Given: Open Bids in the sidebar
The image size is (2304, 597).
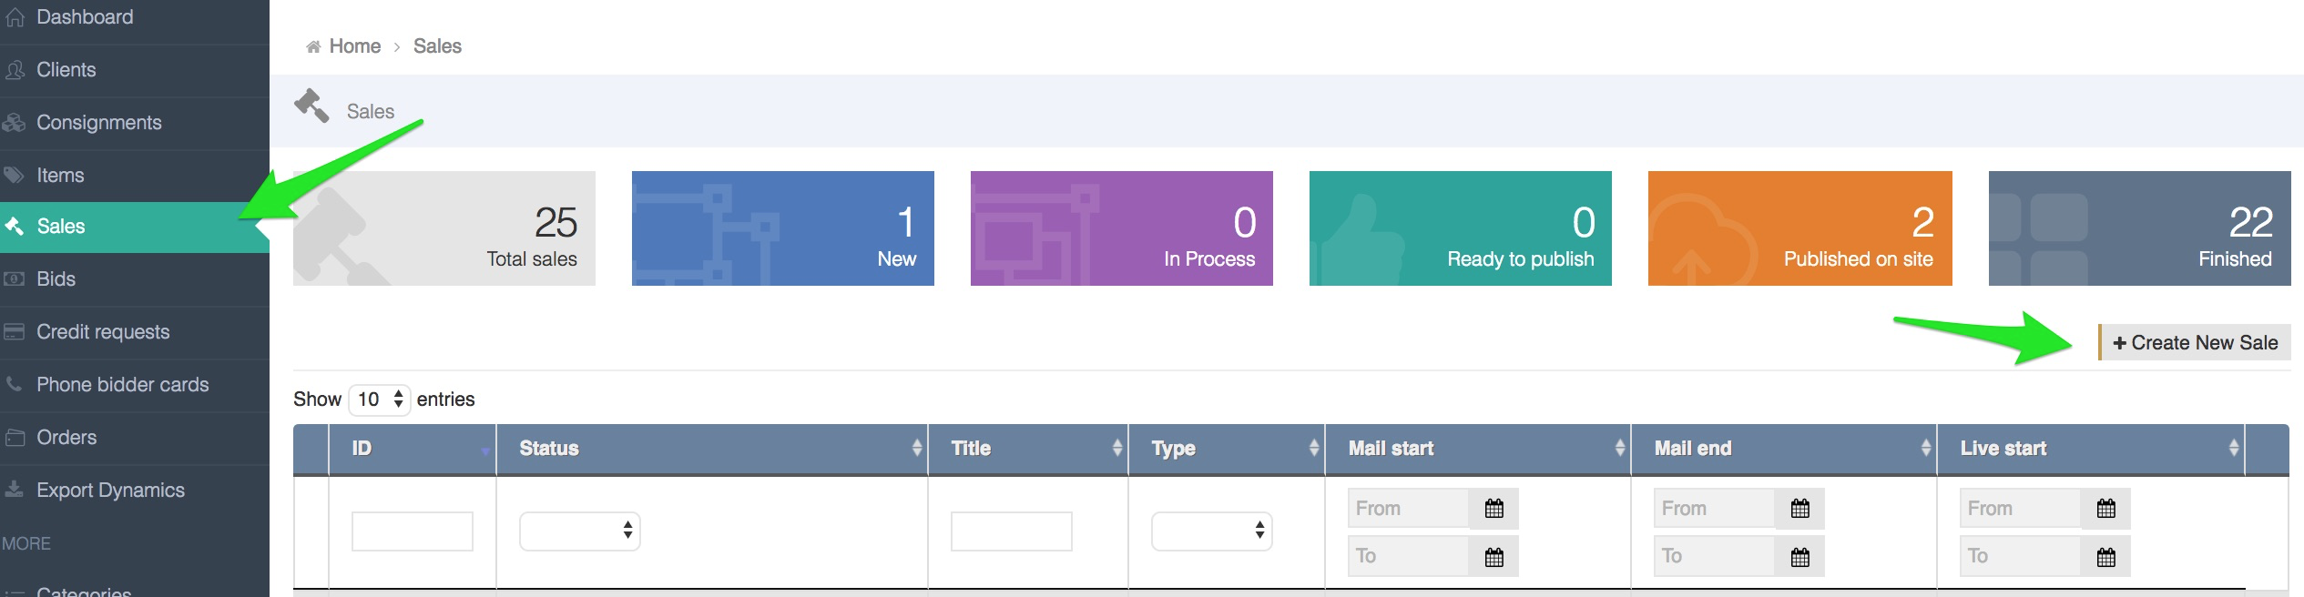Looking at the screenshot, I should (x=56, y=279).
